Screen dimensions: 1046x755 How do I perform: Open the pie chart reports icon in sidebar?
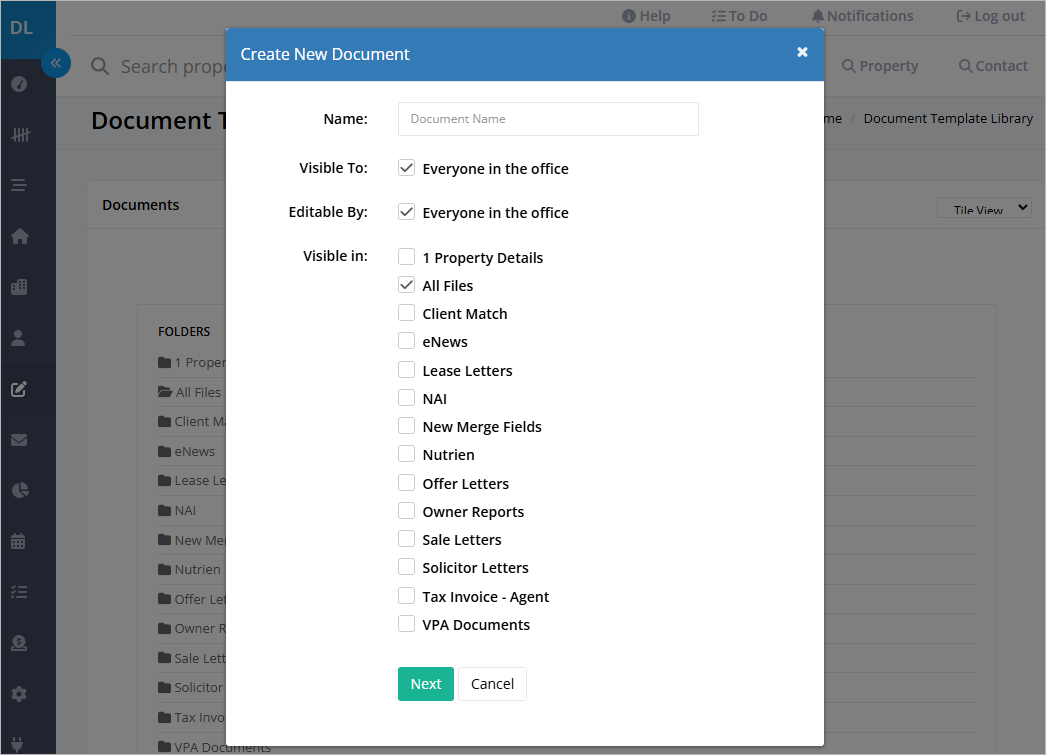click(x=20, y=490)
